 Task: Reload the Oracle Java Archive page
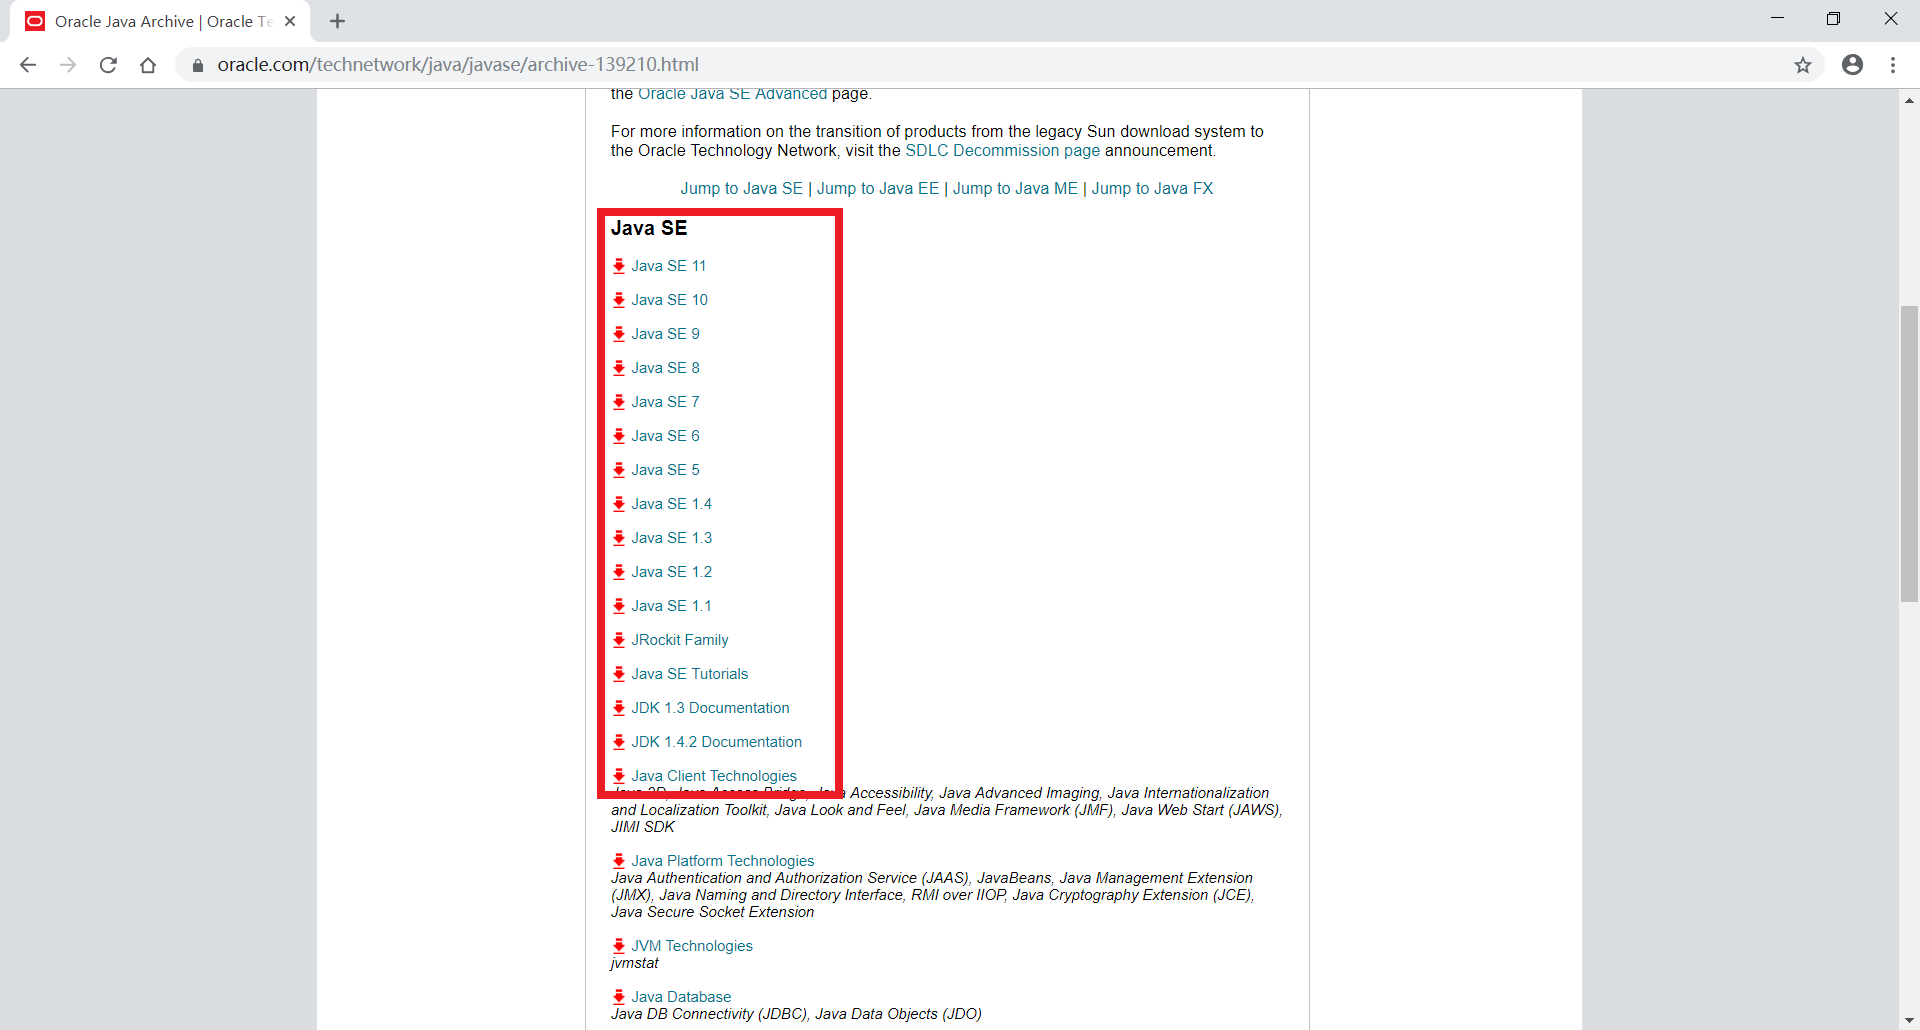(108, 64)
